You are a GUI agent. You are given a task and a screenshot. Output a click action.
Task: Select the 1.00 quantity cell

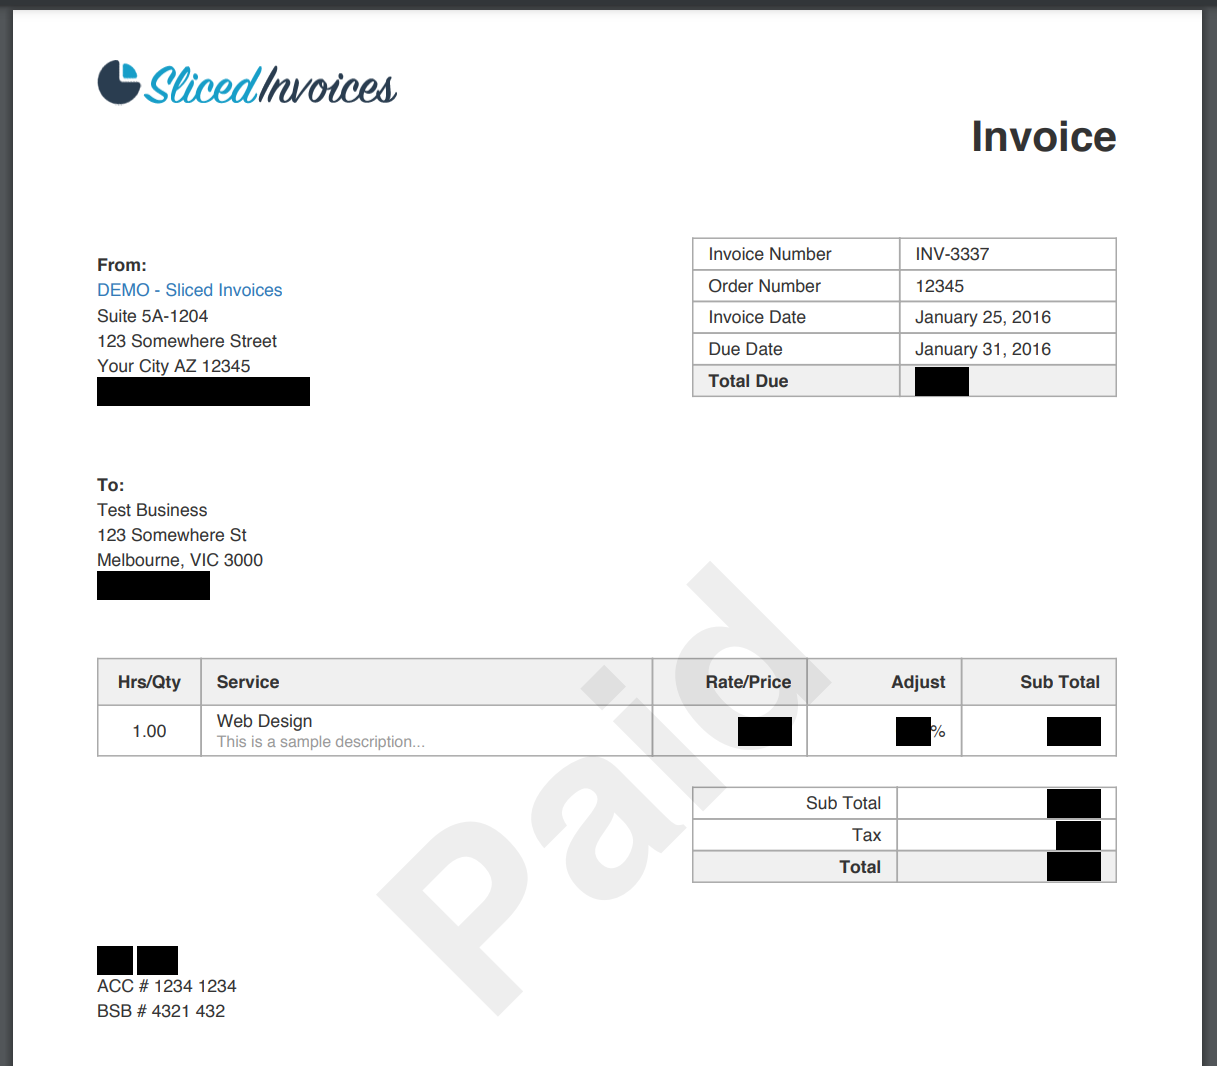pyautogui.click(x=149, y=731)
